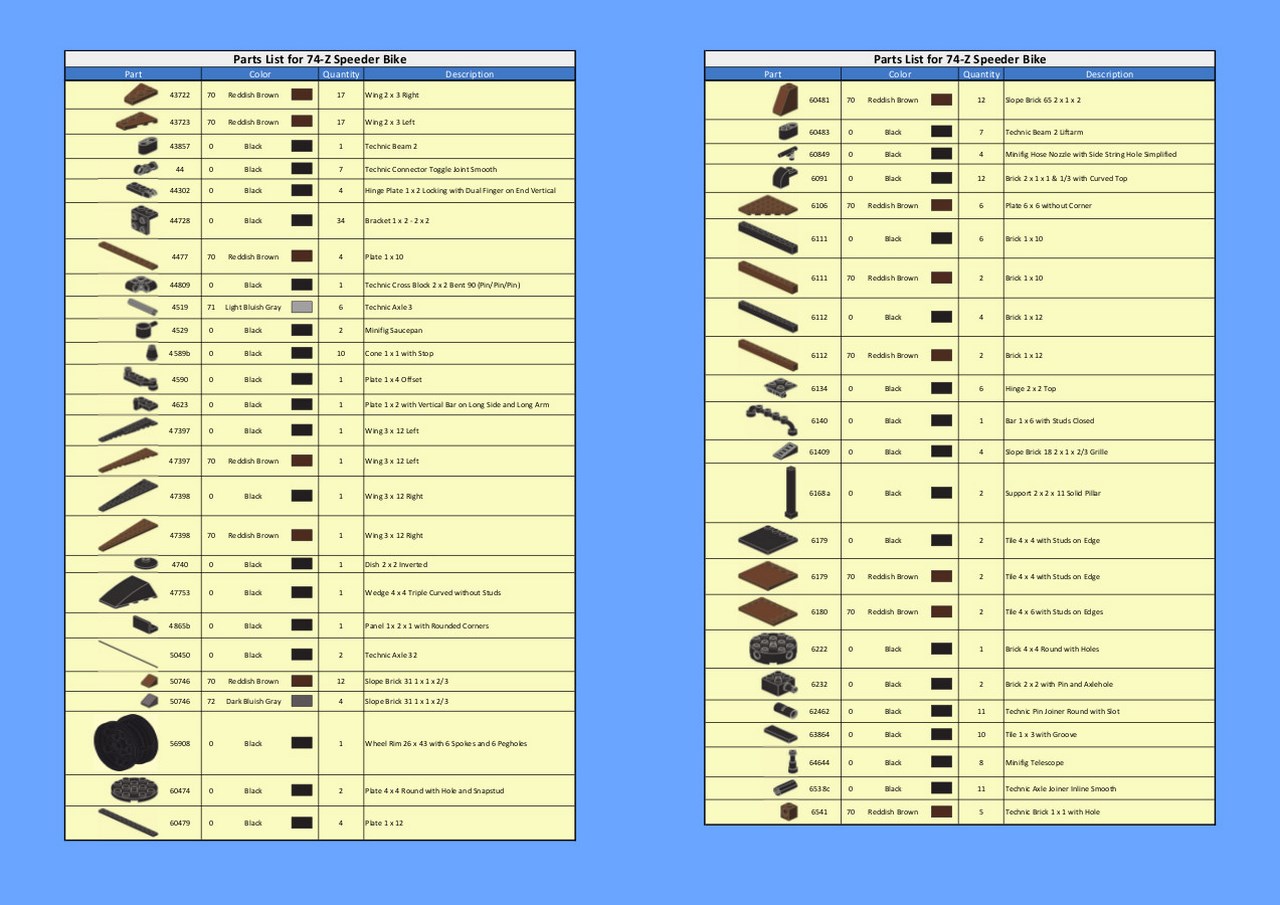Screen dimensions: 1280x905
Task: Click the black swatch for part 56908
Action: 302,743
